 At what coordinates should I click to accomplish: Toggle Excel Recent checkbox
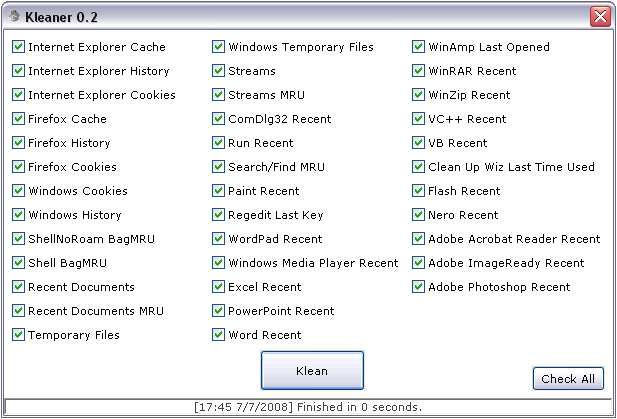tap(218, 287)
